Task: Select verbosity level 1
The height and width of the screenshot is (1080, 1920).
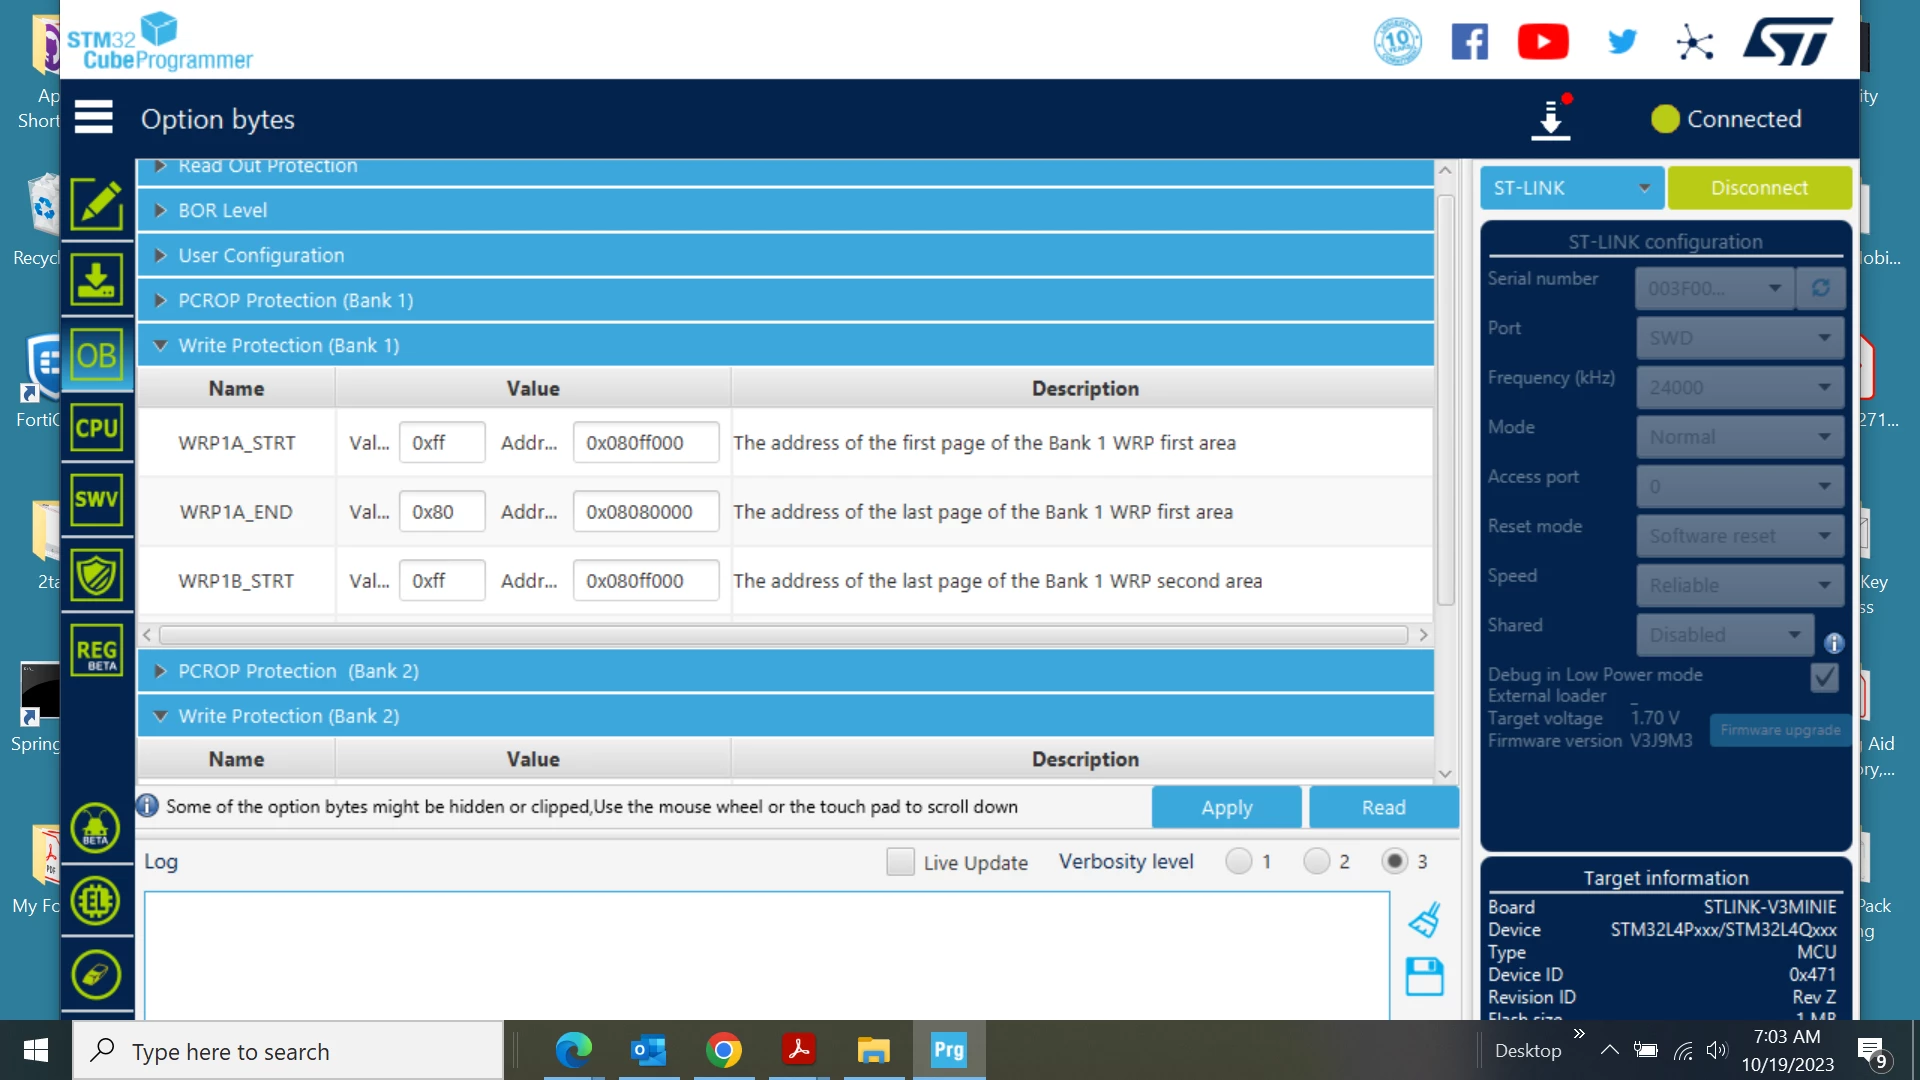Action: [x=1238, y=861]
